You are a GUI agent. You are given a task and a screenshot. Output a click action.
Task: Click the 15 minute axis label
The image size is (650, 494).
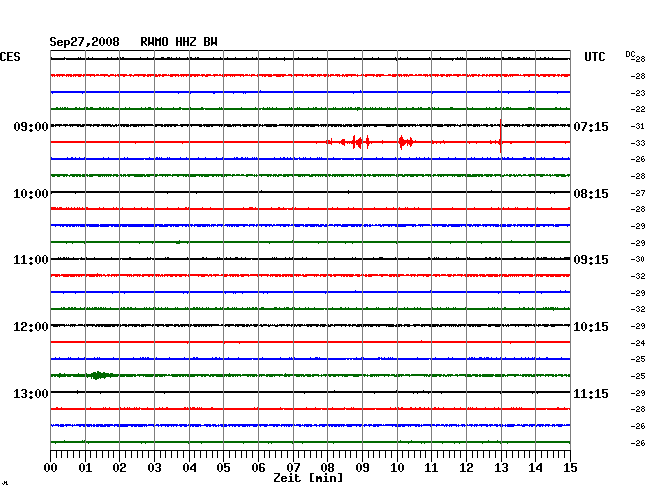[x=570, y=468]
